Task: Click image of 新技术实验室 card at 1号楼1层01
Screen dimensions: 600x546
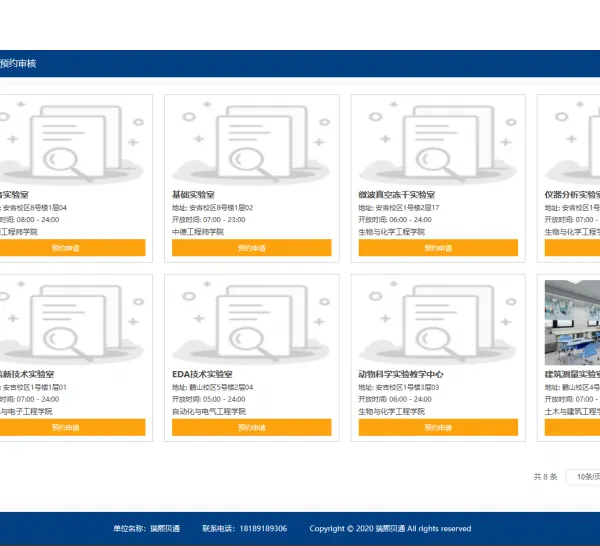Action: point(72,322)
